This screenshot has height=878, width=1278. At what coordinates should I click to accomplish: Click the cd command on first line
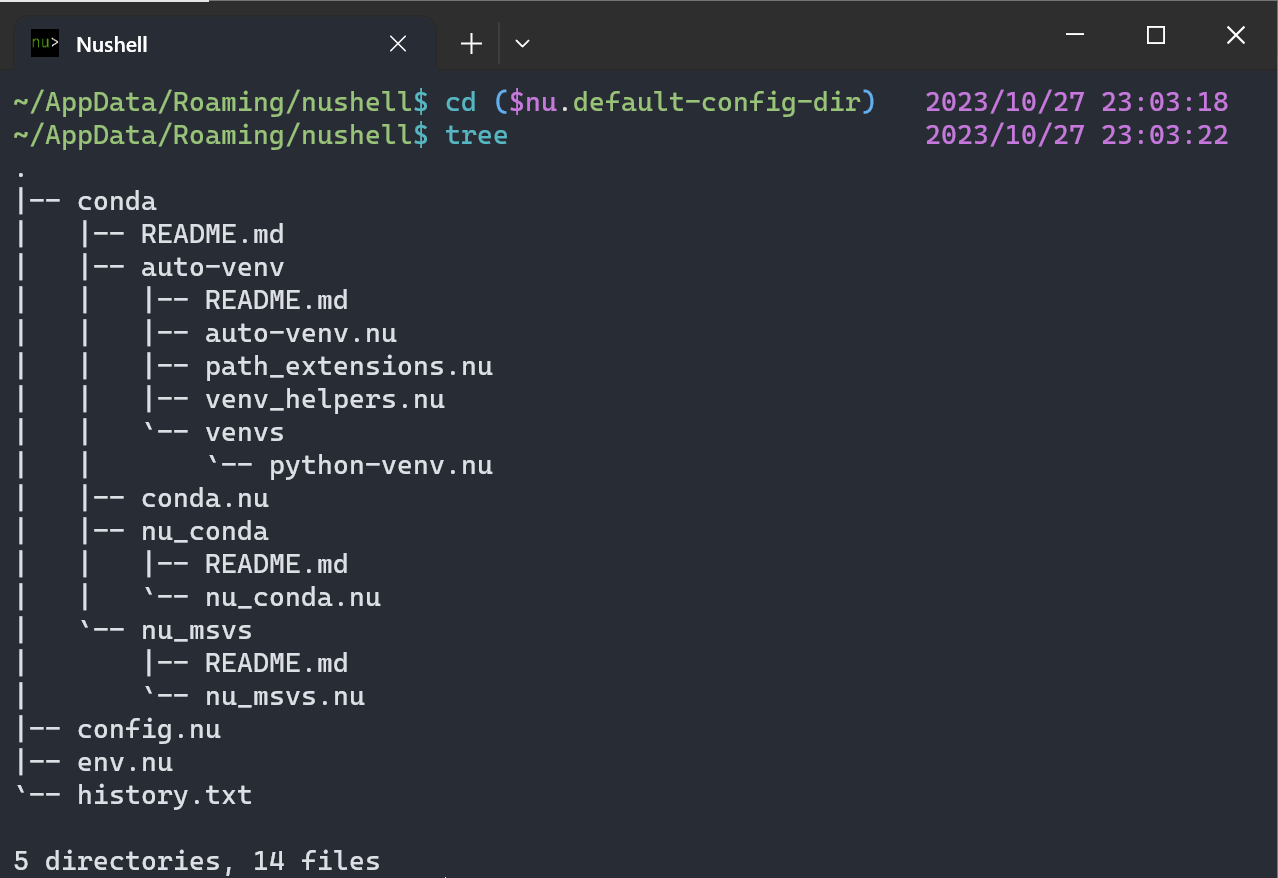(461, 101)
